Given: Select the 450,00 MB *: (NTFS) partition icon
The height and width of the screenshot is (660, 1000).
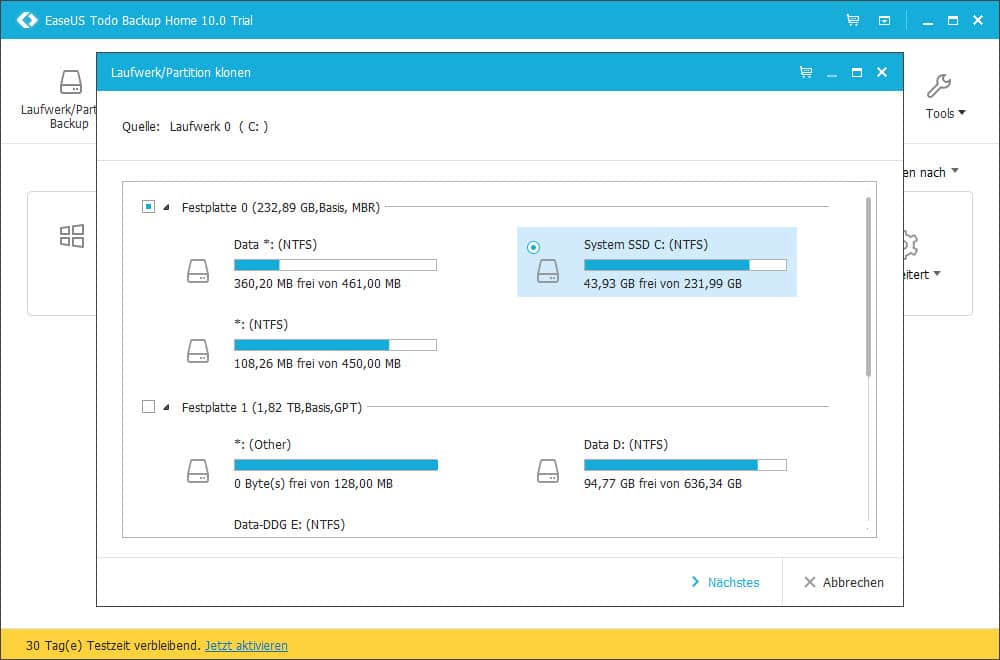Looking at the screenshot, I should [x=198, y=351].
